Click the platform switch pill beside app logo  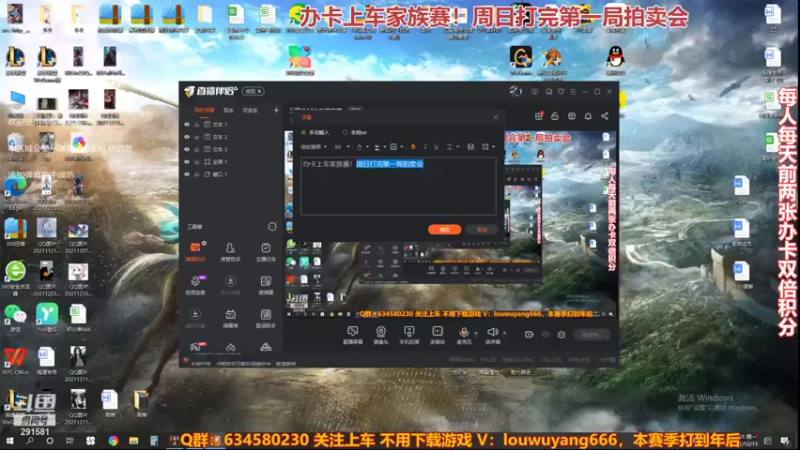pyautogui.click(x=253, y=91)
